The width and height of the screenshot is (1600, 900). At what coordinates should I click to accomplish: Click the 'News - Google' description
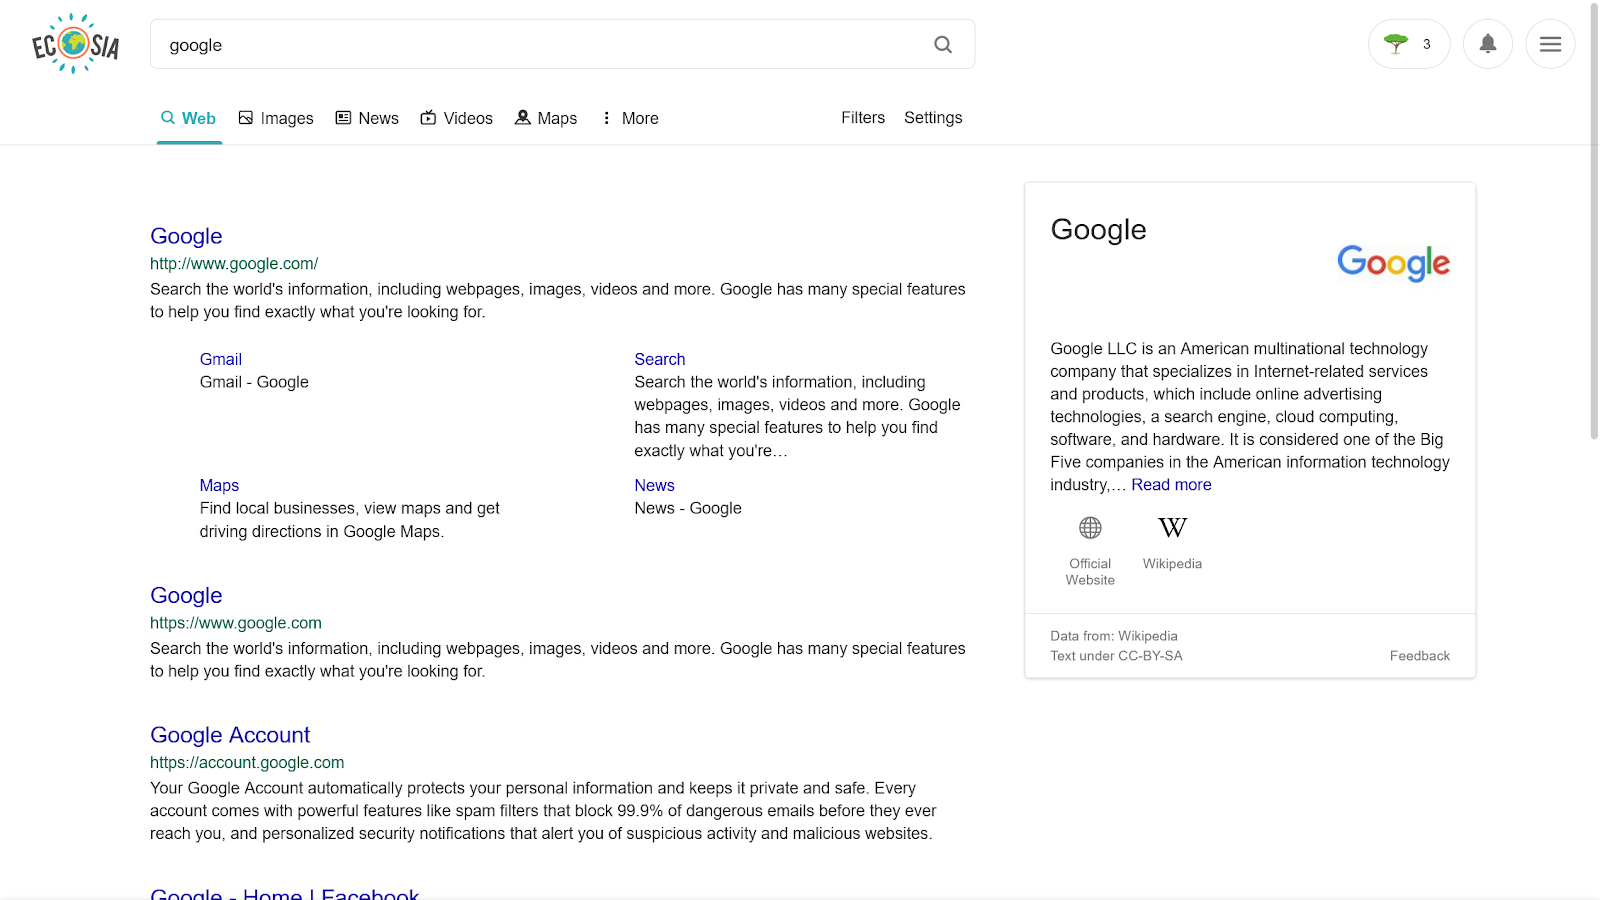[688, 508]
